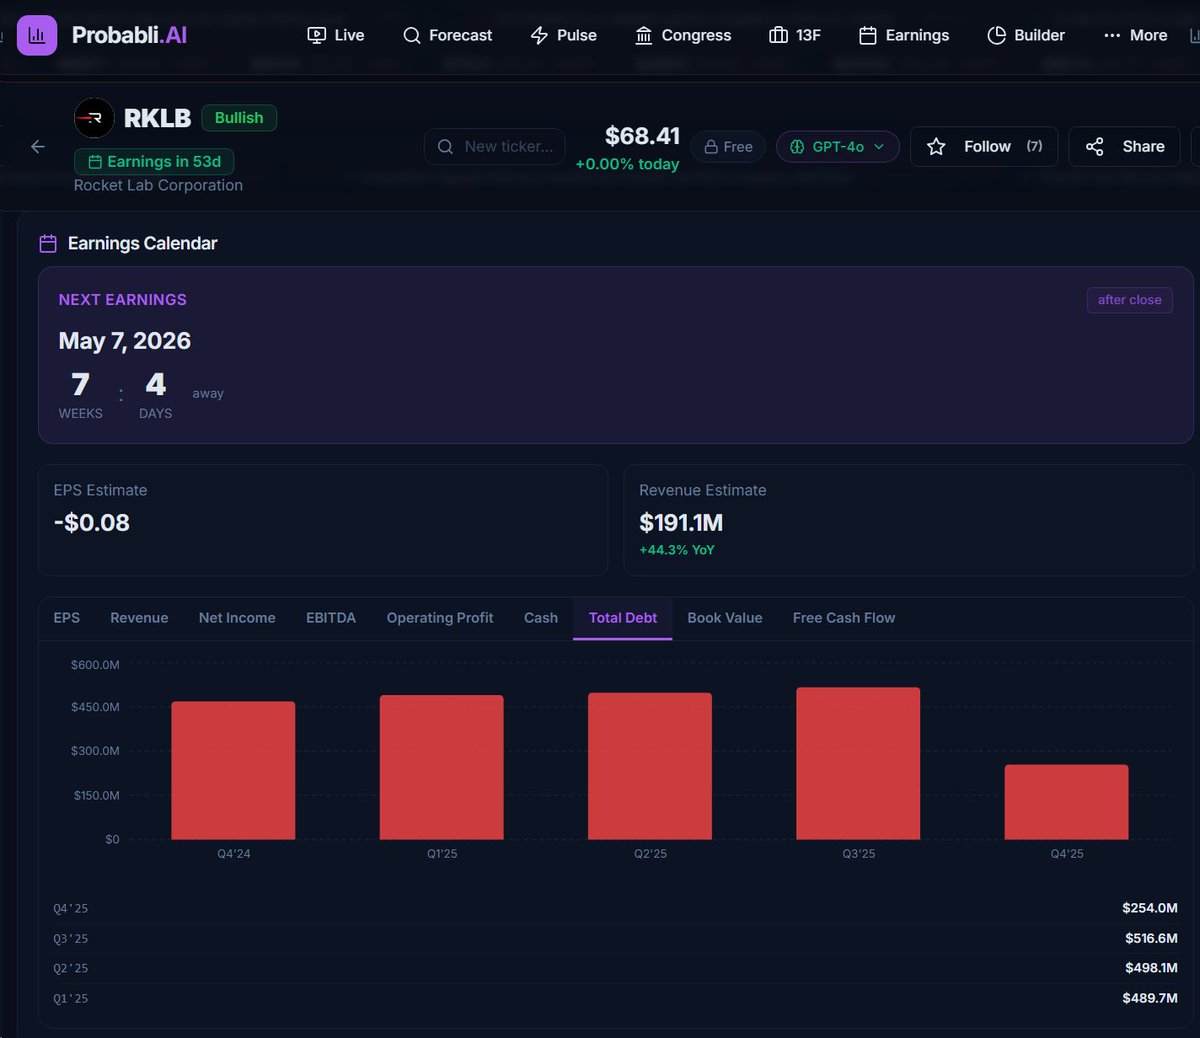
Task: Switch to the EPS tab
Action: click(67, 618)
